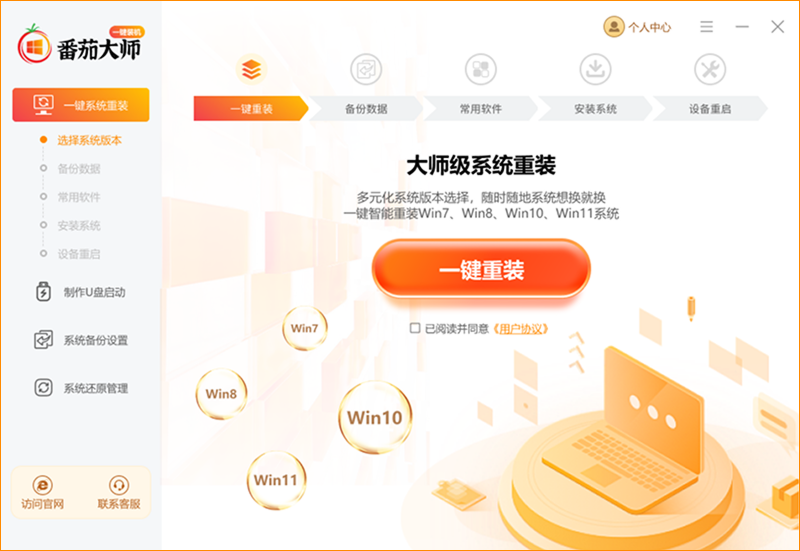
Task: Click the Win10 bubble
Action: coord(375,417)
